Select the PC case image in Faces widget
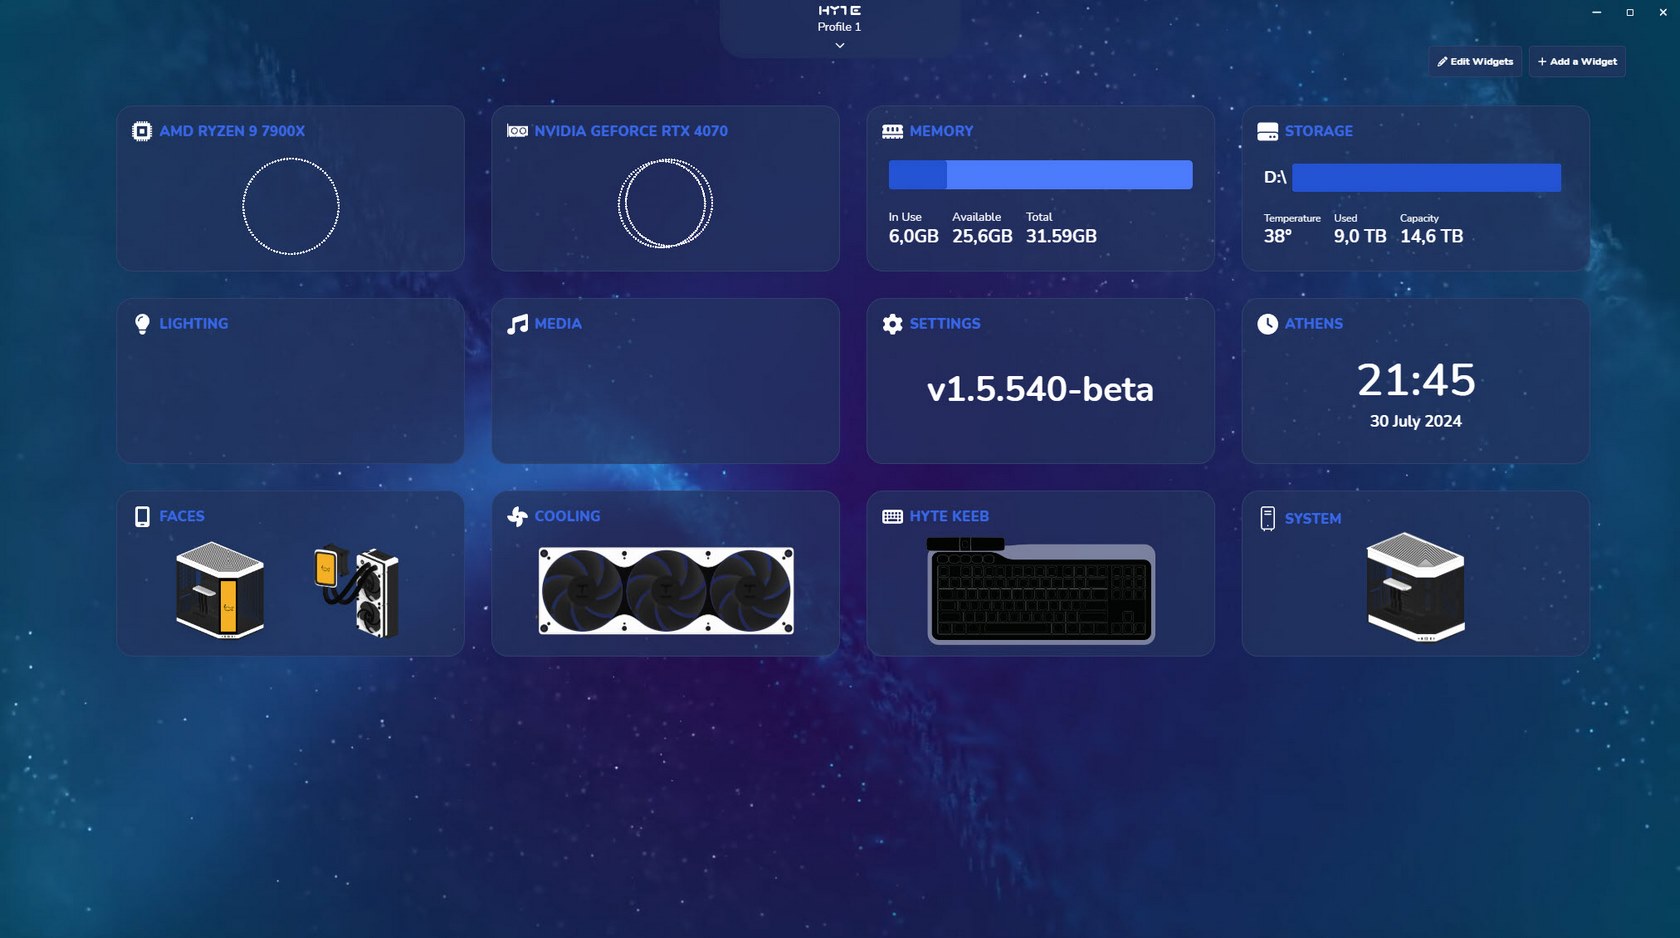Image resolution: width=1680 pixels, height=938 pixels. (x=220, y=590)
